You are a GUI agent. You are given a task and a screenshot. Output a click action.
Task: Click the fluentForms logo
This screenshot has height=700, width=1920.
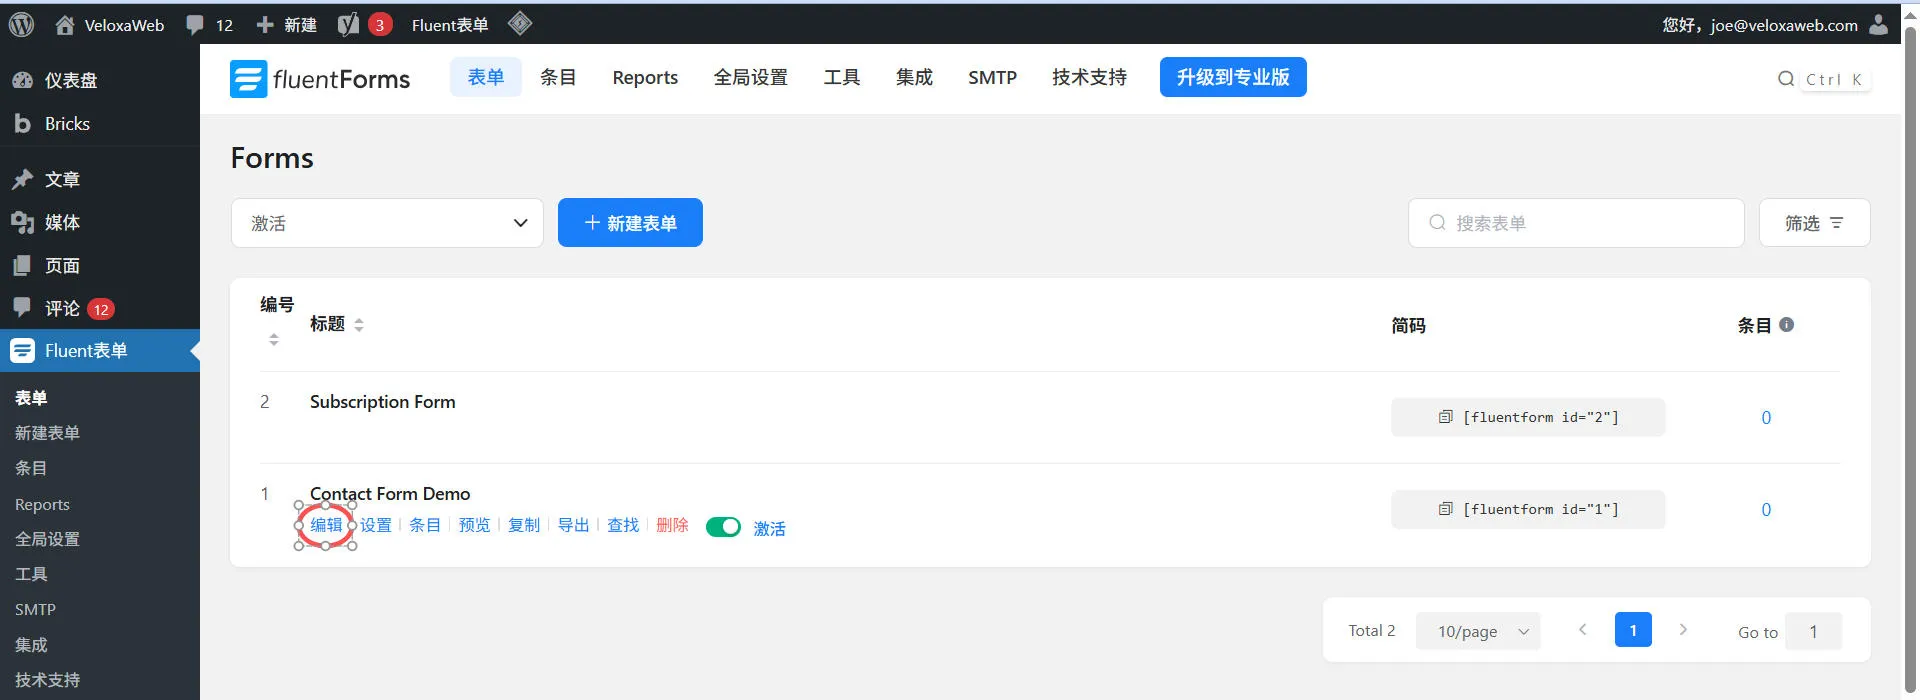[x=320, y=79]
